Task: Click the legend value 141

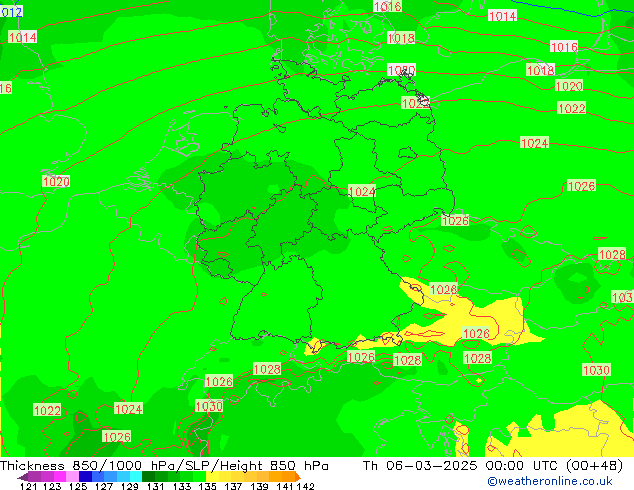Action: click(x=285, y=486)
